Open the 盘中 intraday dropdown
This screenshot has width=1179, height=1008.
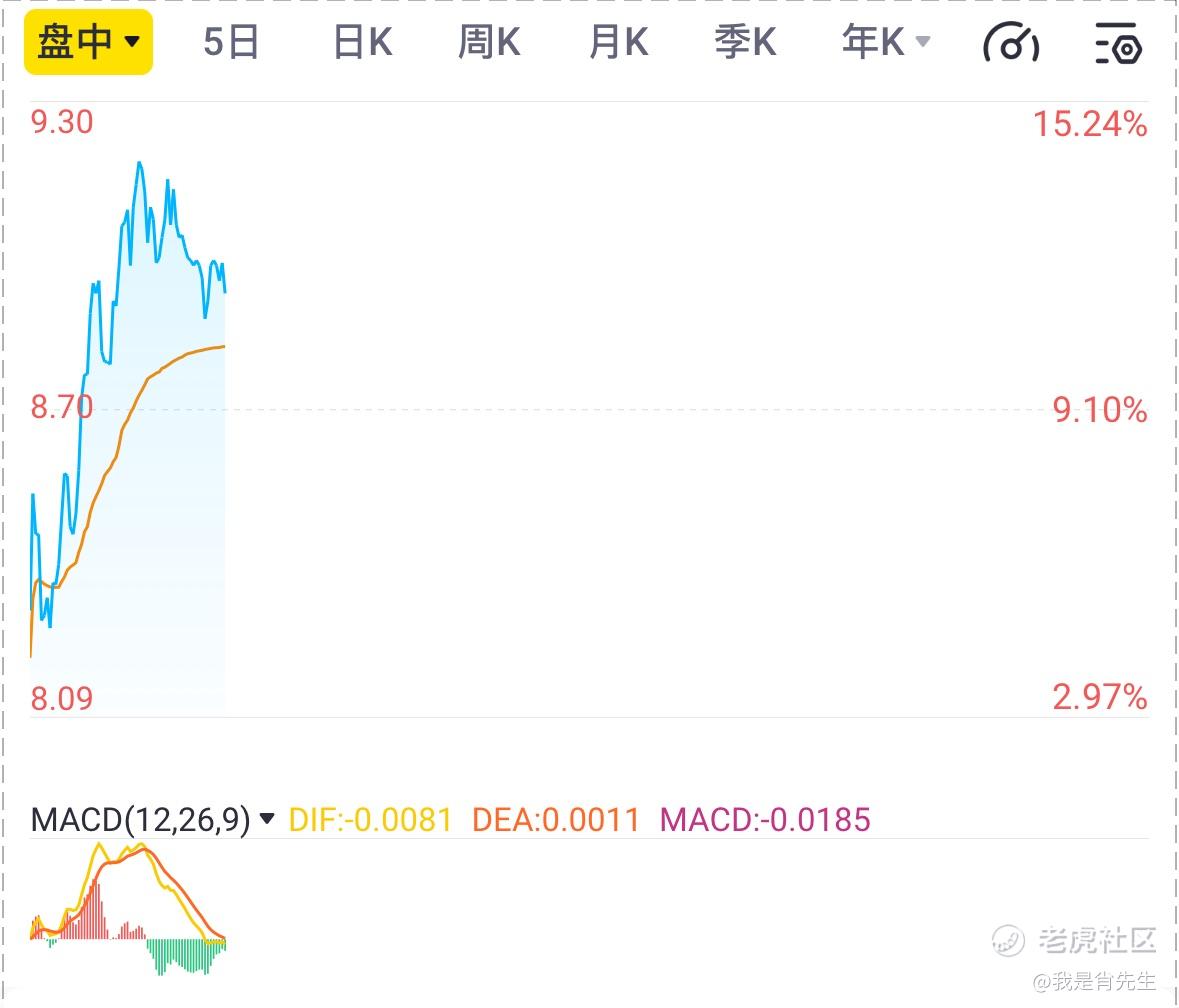89,42
